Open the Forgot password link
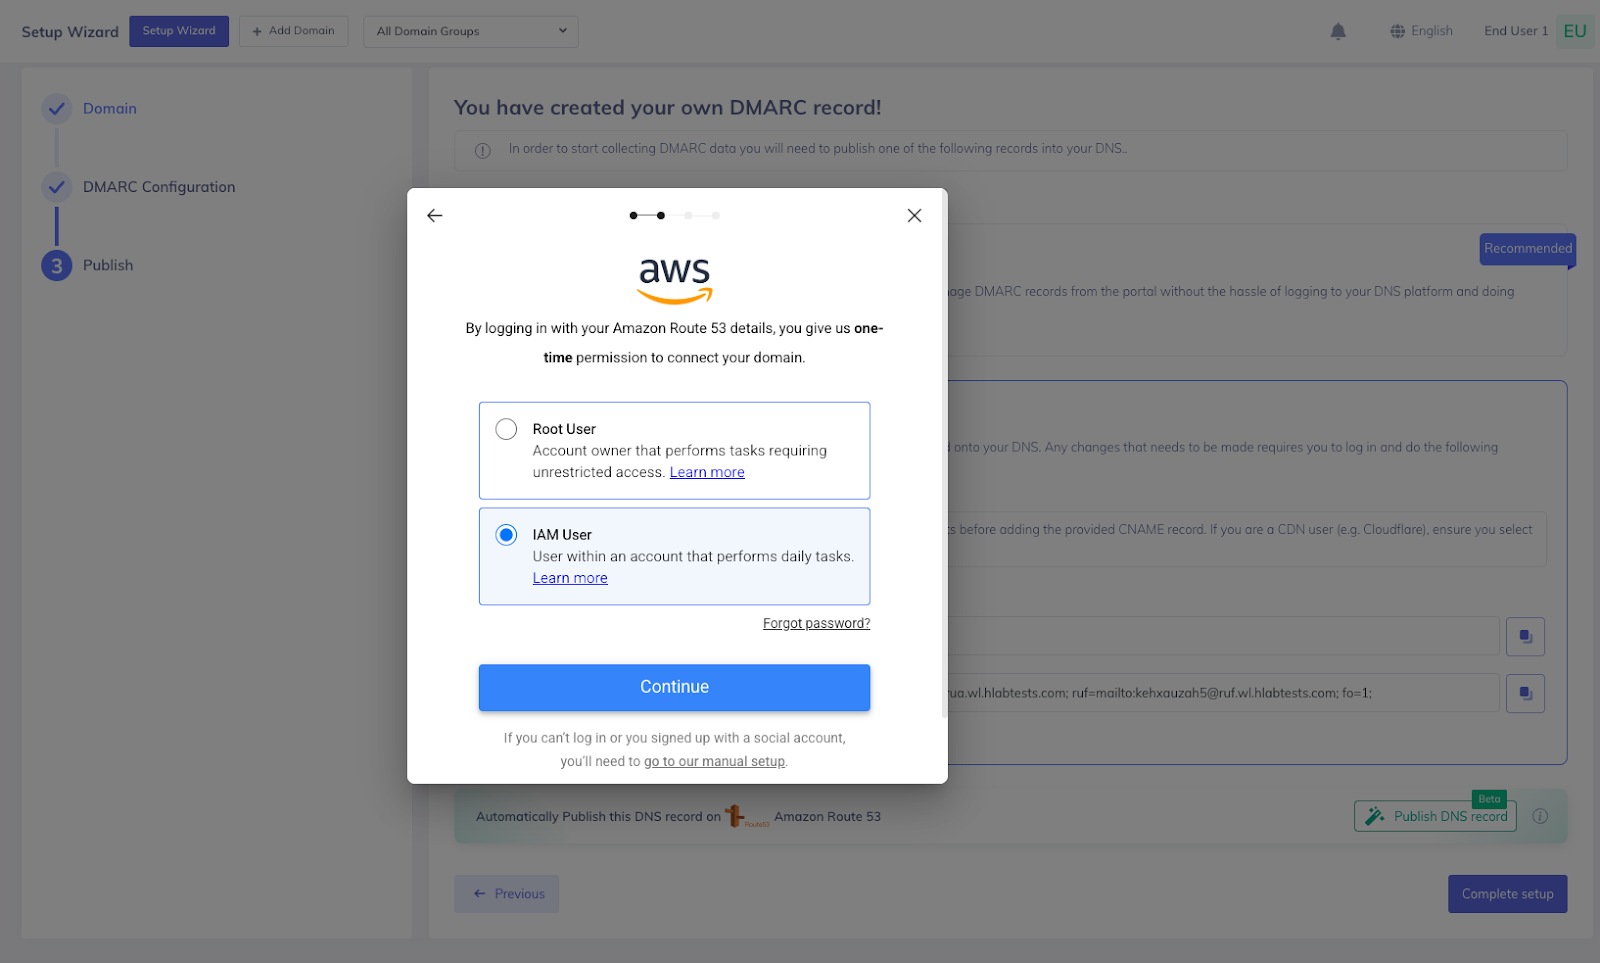This screenshot has height=963, width=1600. 816,623
